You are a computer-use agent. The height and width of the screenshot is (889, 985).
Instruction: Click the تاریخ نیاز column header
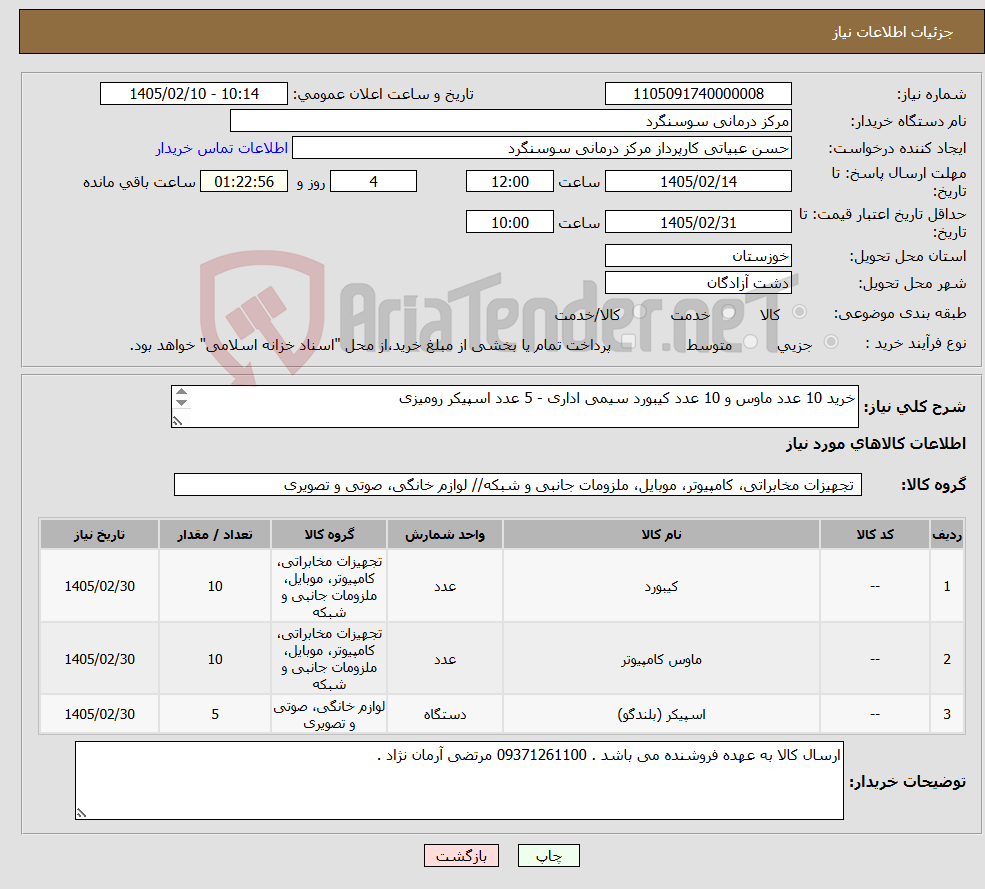[99, 534]
